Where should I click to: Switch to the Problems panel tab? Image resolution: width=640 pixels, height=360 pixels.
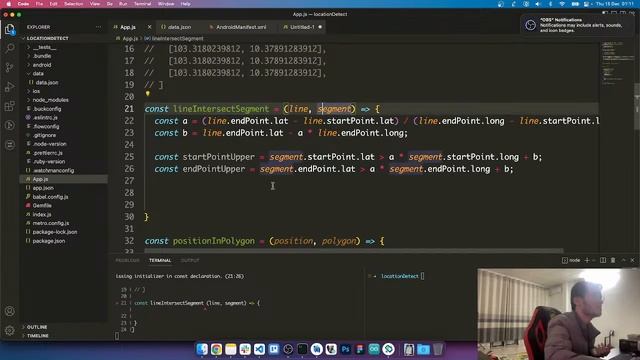(x=127, y=260)
